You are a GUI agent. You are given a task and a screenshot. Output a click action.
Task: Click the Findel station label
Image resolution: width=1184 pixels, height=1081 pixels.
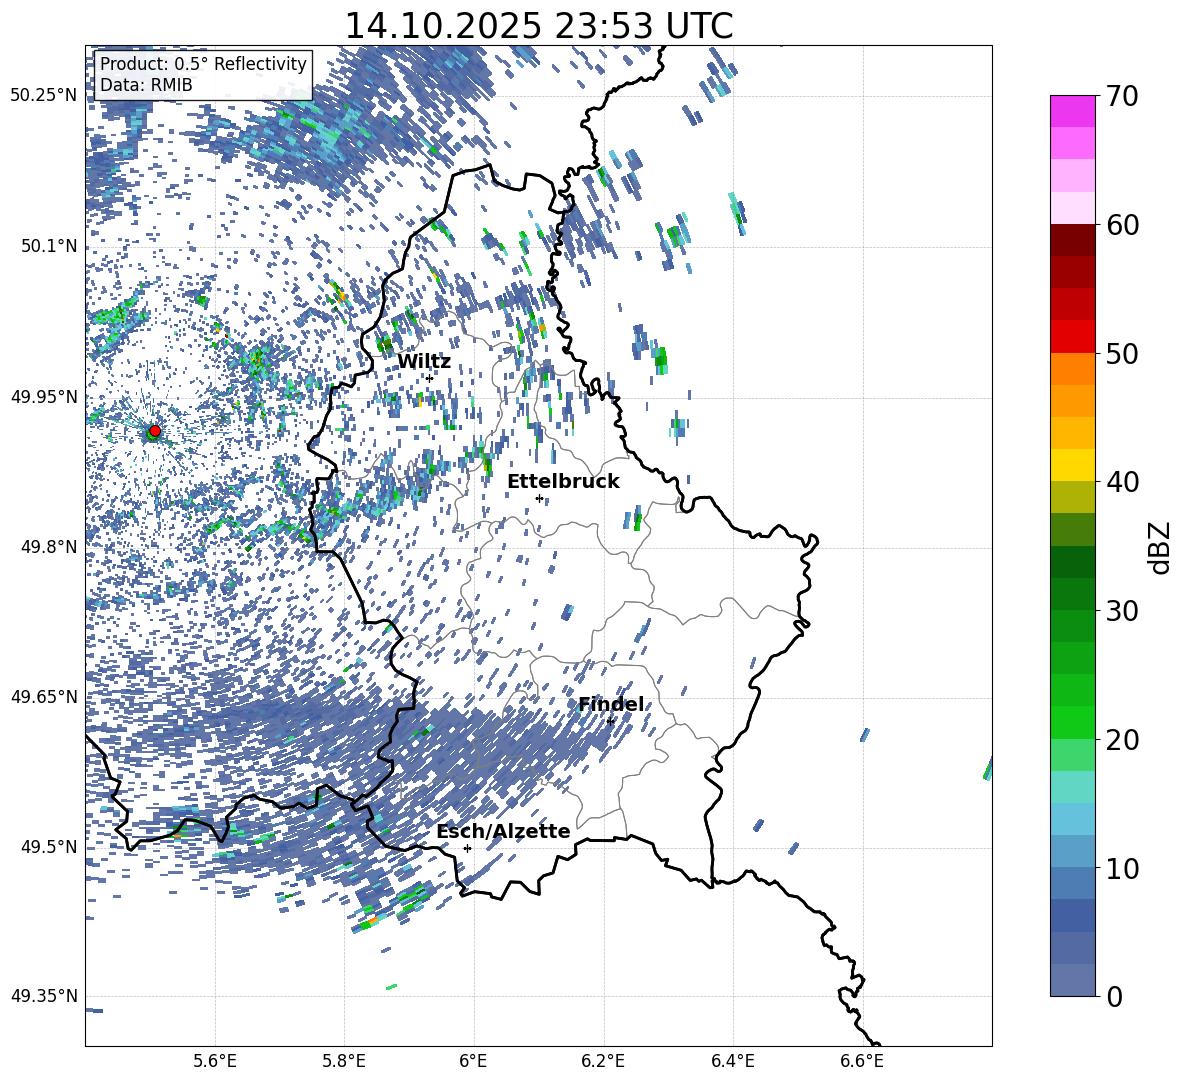[x=611, y=704]
